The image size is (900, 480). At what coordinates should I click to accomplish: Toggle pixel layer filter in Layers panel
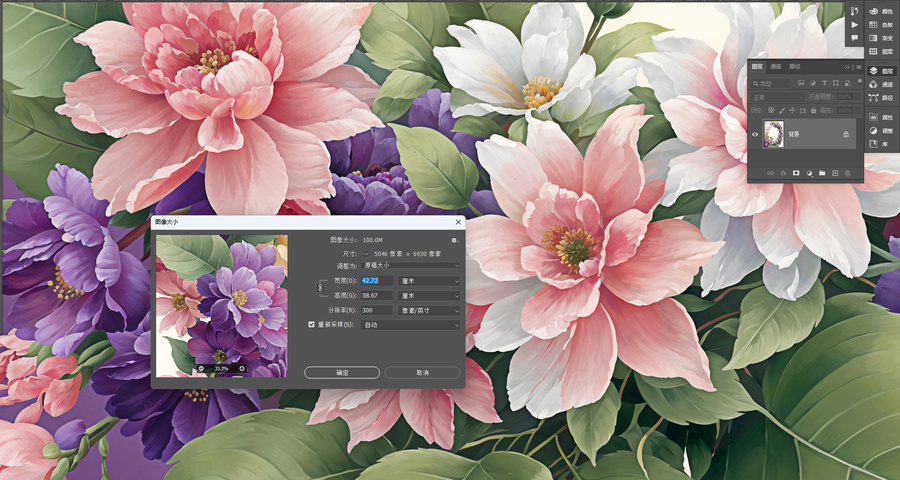(x=801, y=83)
